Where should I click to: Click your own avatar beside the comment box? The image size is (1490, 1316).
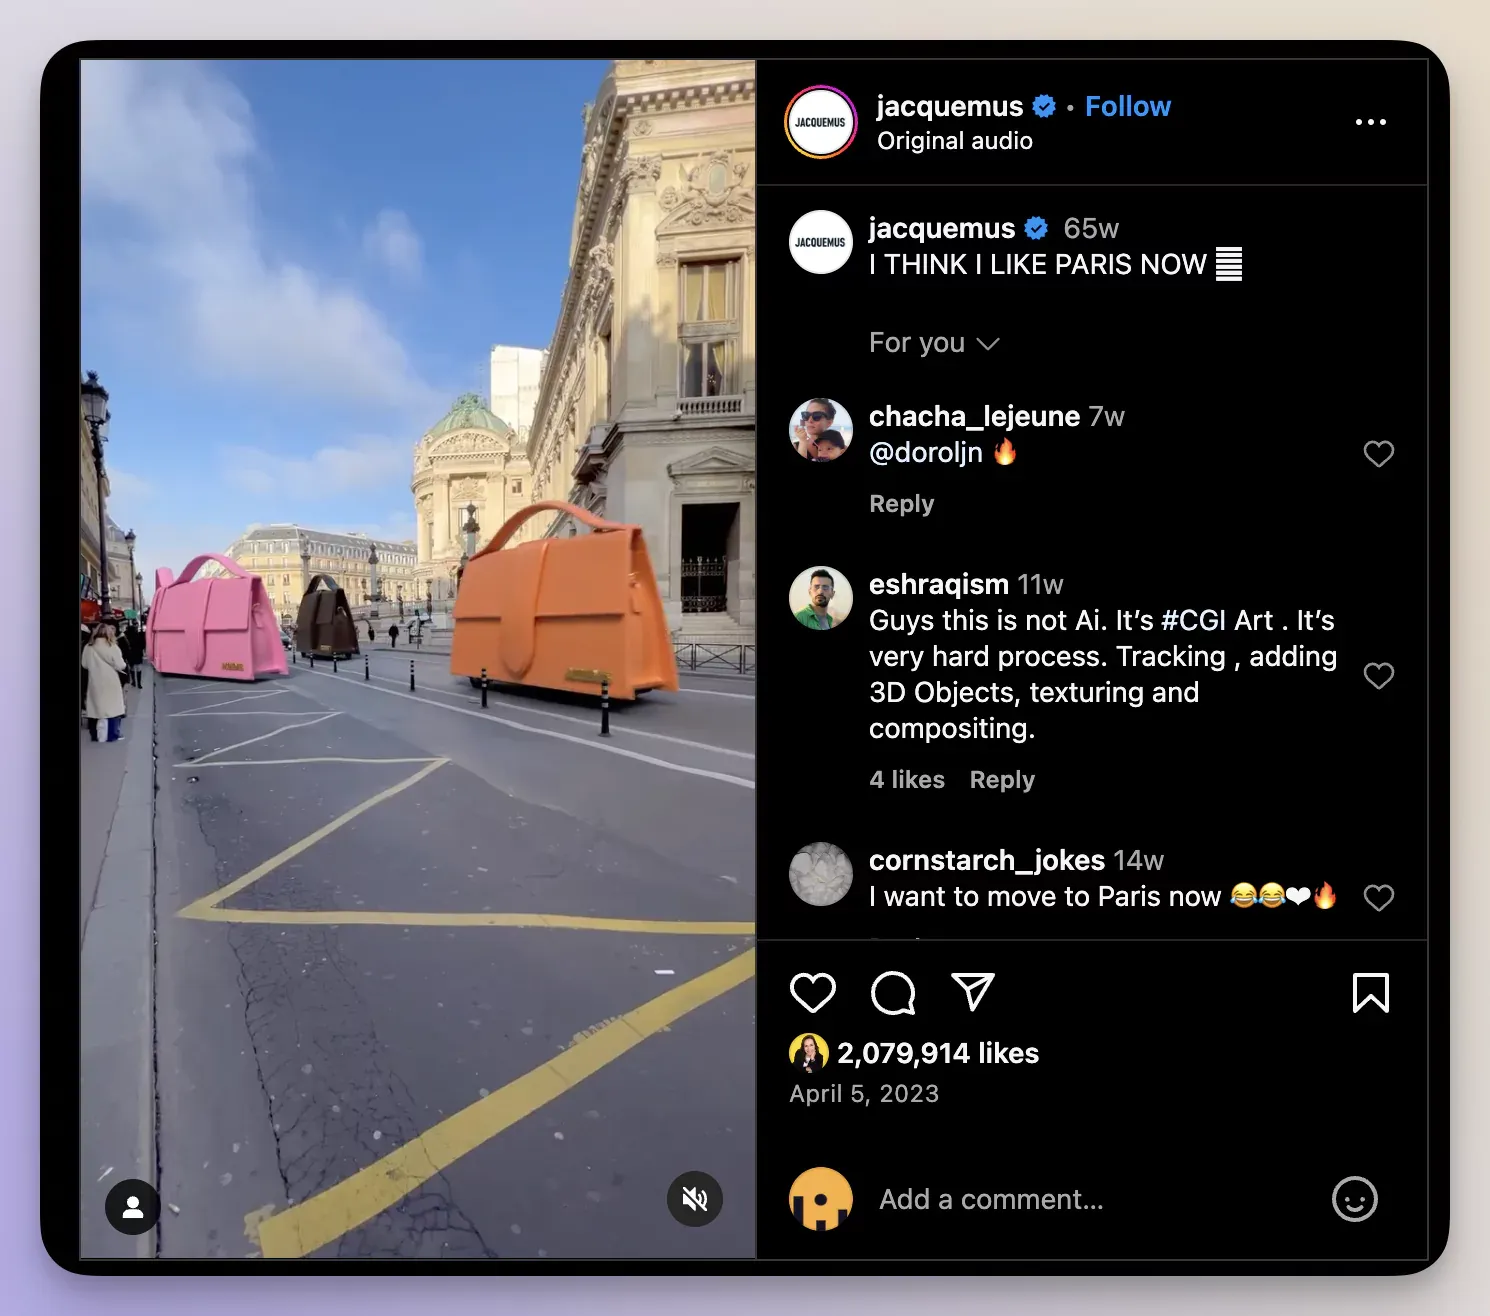[x=821, y=1199]
